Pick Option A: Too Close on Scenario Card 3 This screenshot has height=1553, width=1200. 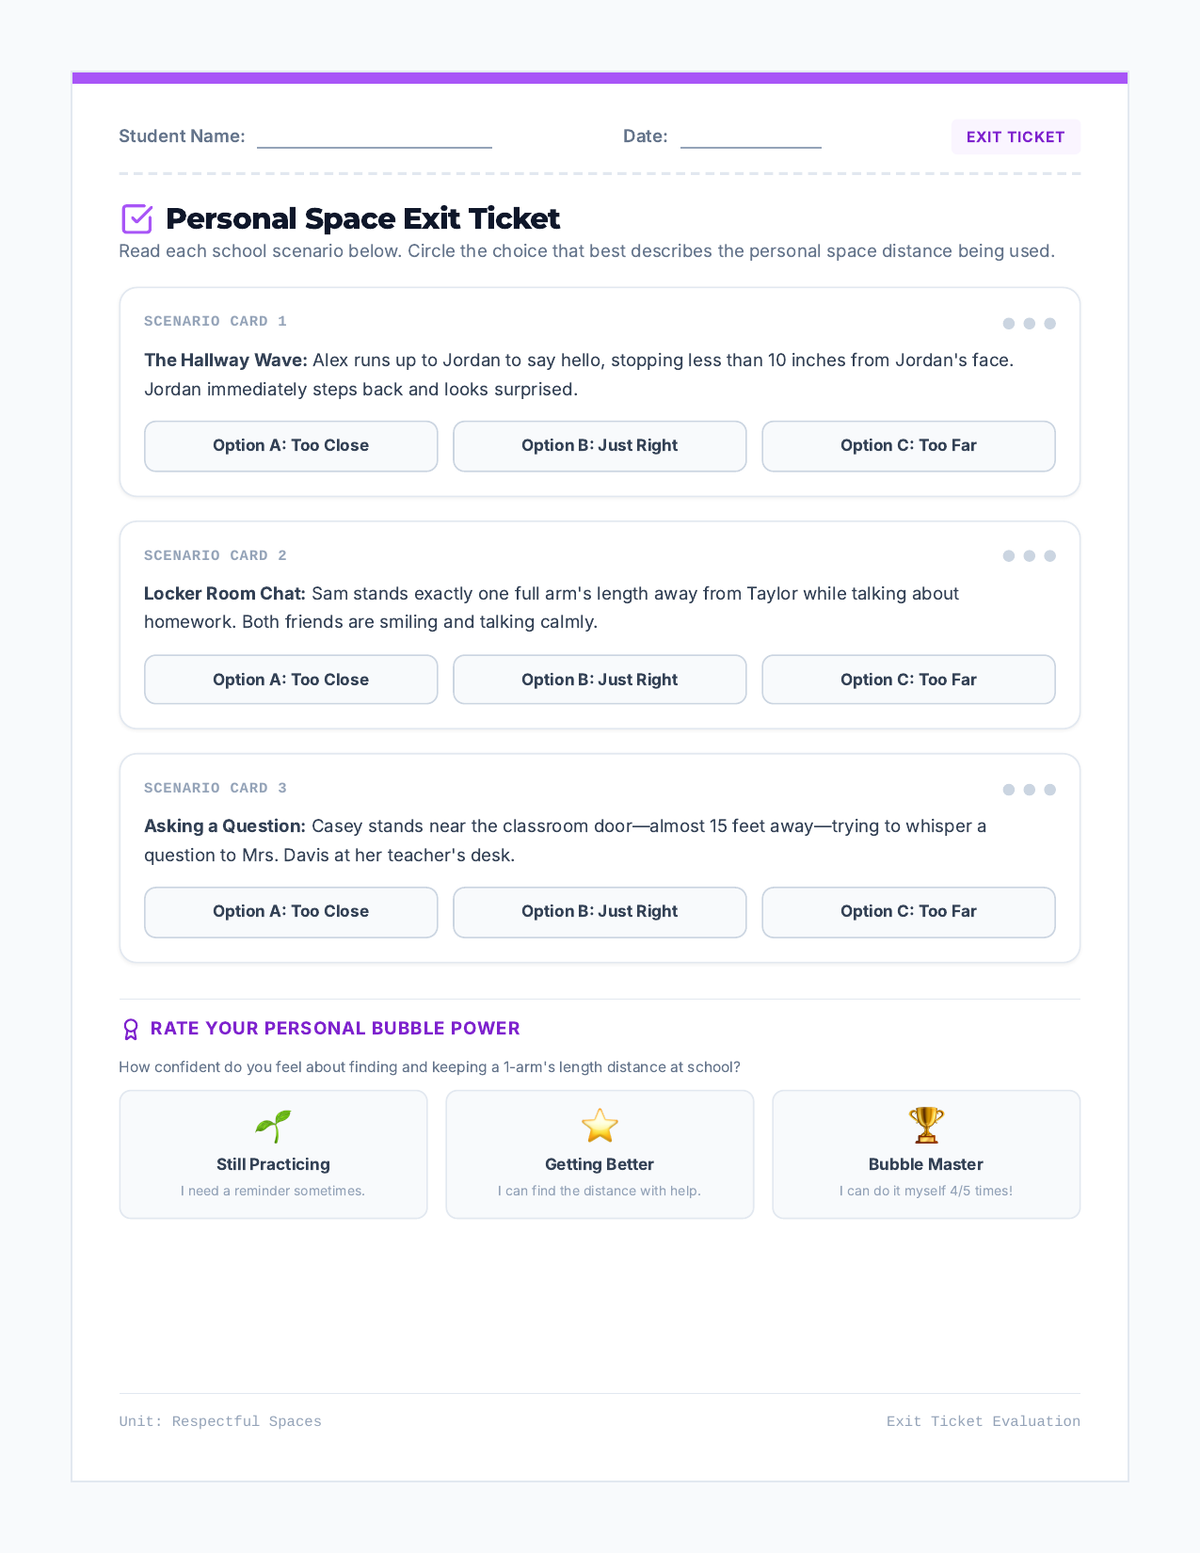(x=291, y=912)
